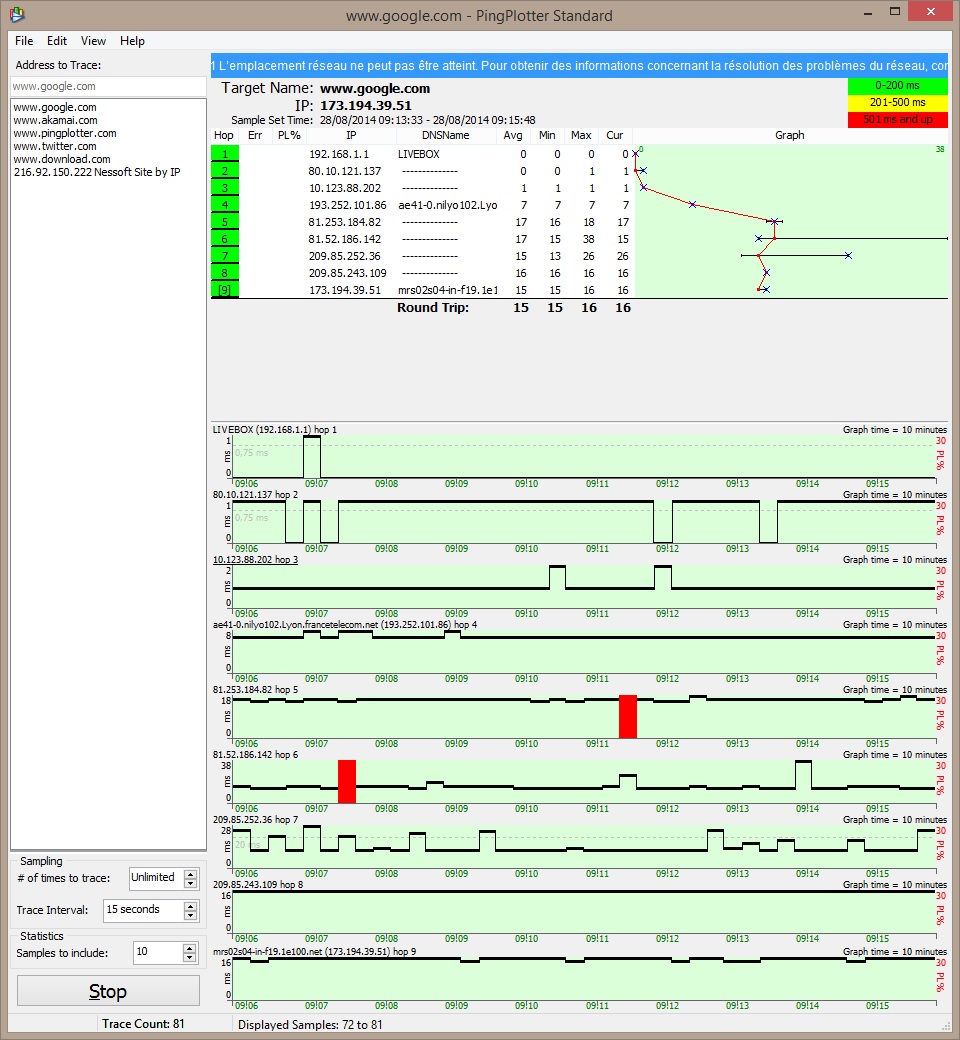Click Trace Count: 81 in status bar
The image size is (960, 1040).
[143, 1023]
